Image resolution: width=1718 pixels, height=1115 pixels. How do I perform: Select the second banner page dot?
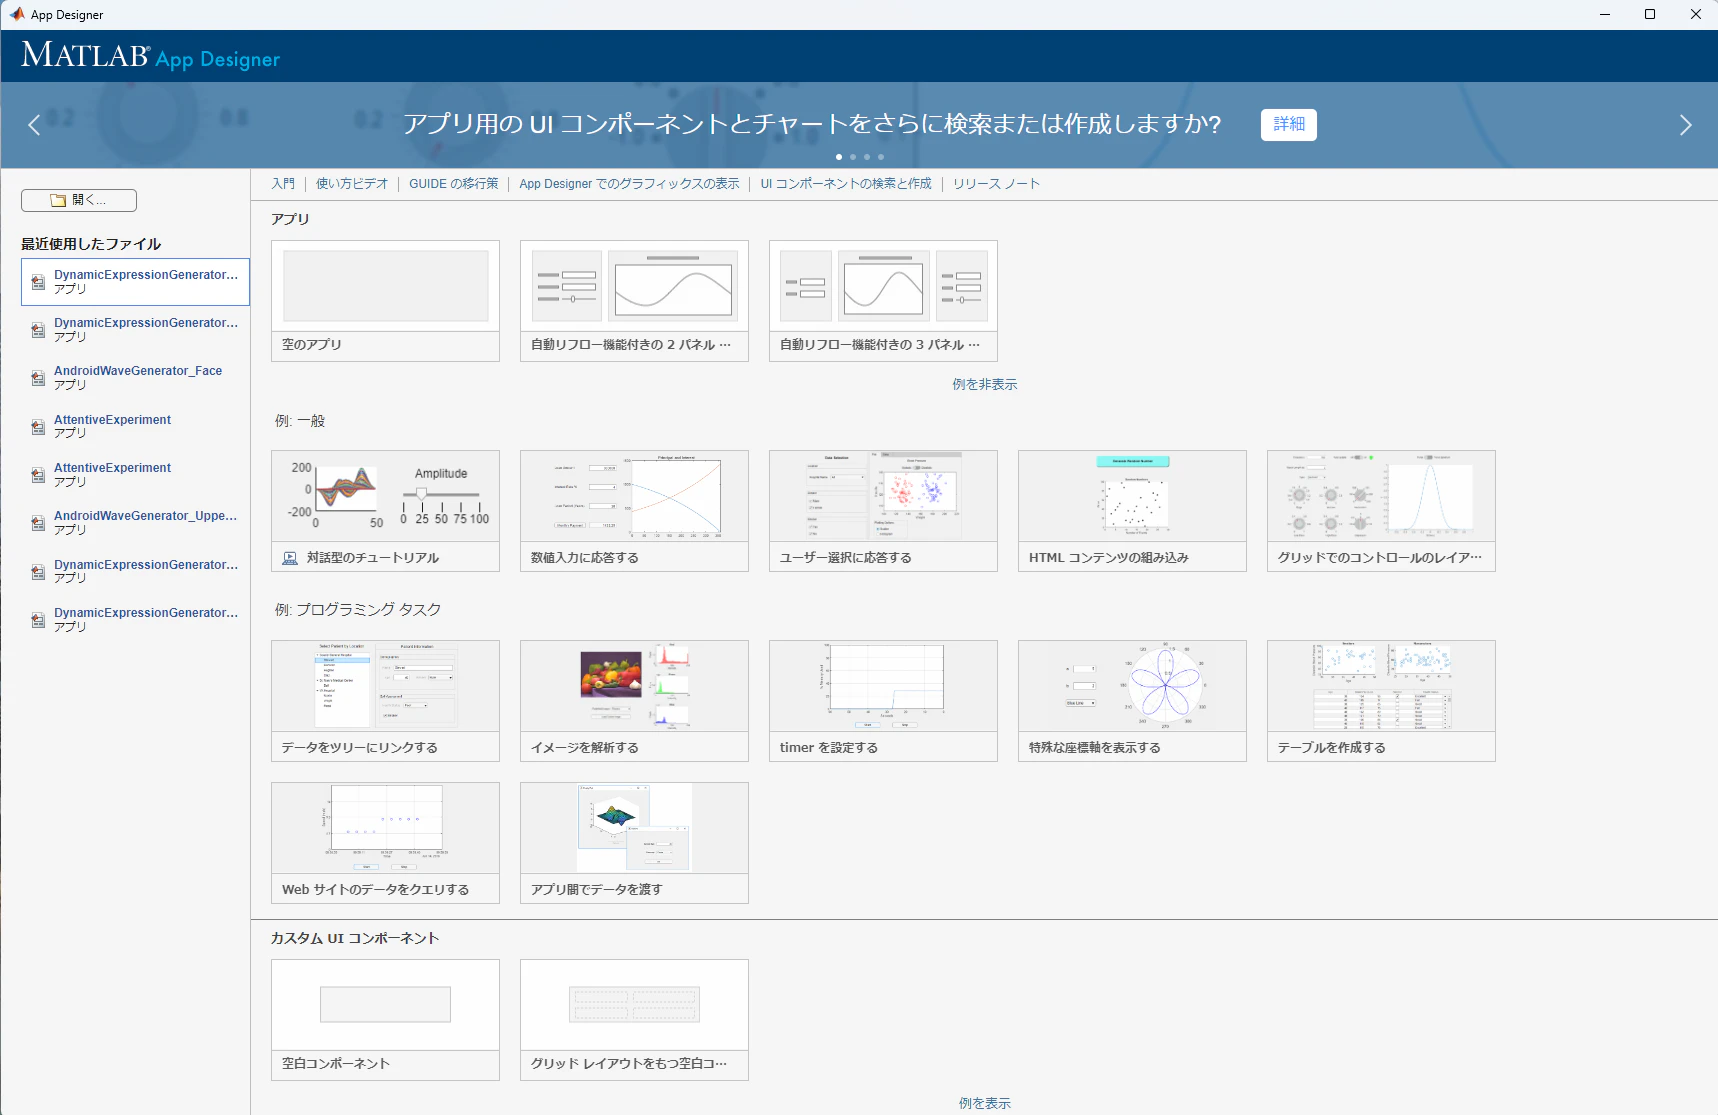coord(853,157)
